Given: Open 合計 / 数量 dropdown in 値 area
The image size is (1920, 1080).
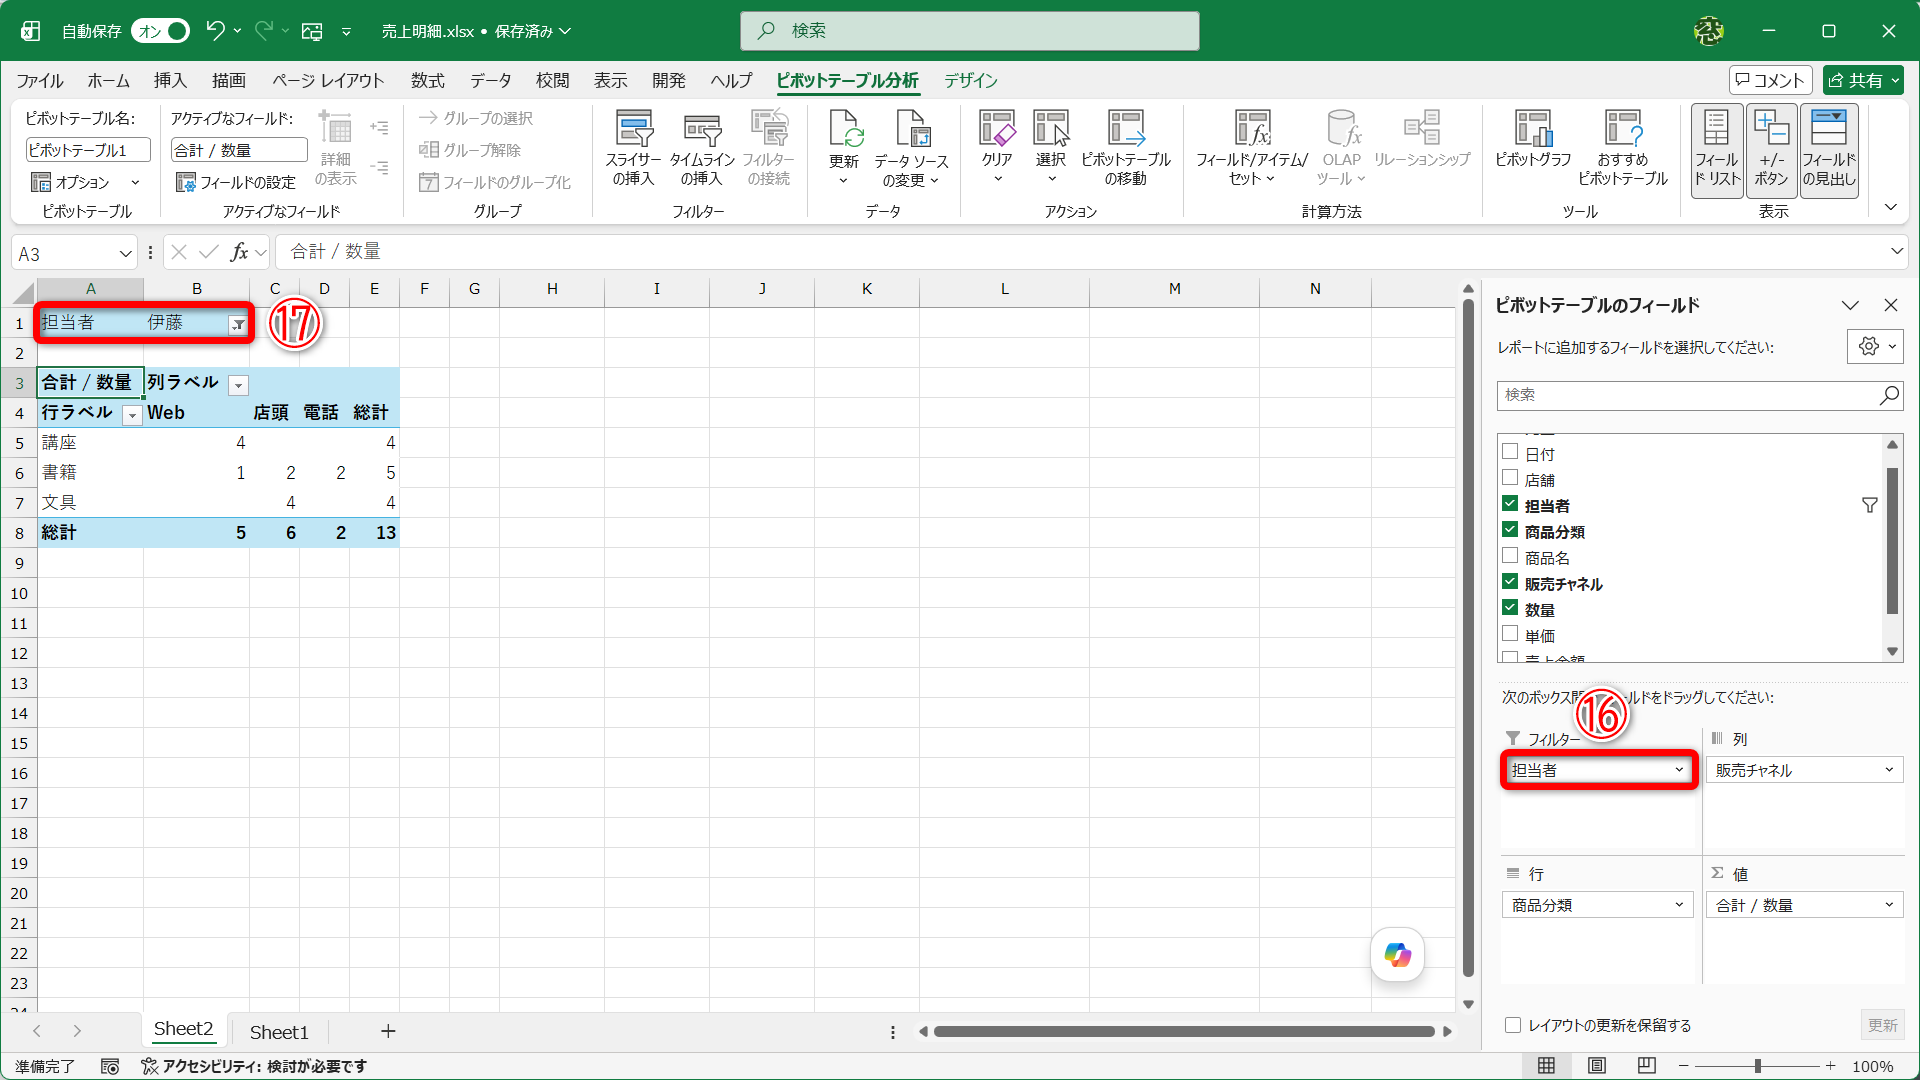Looking at the screenshot, I should [x=1889, y=905].
